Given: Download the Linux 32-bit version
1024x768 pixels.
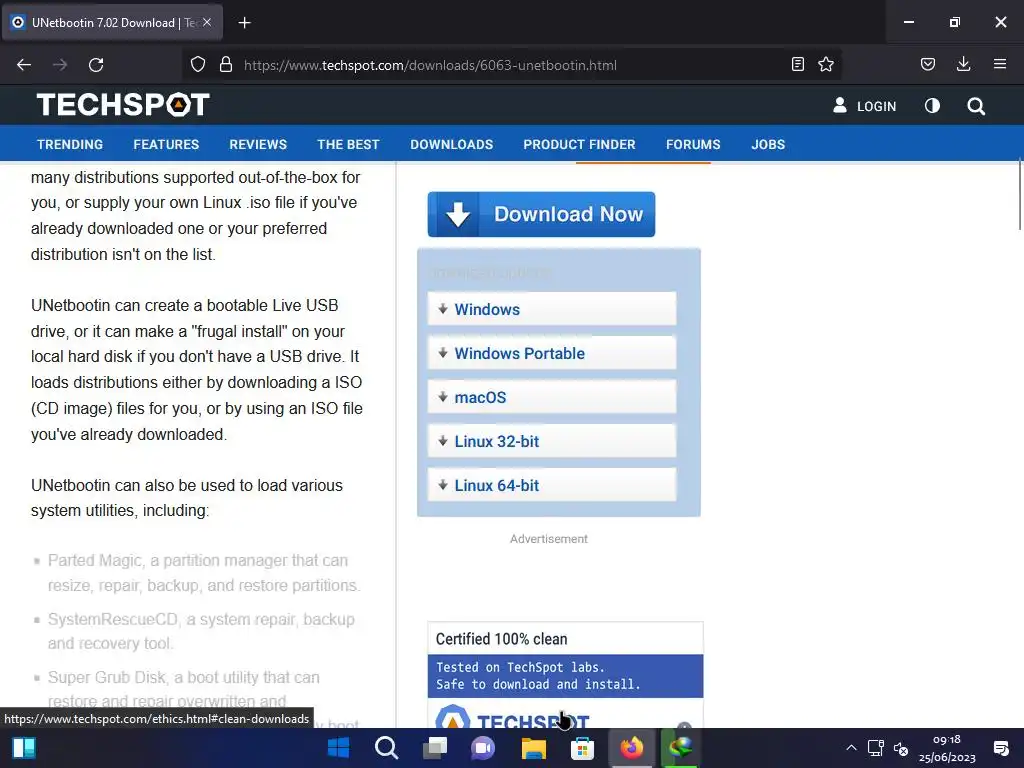Looking at the screenshot, I should click(x=552, y=441).
